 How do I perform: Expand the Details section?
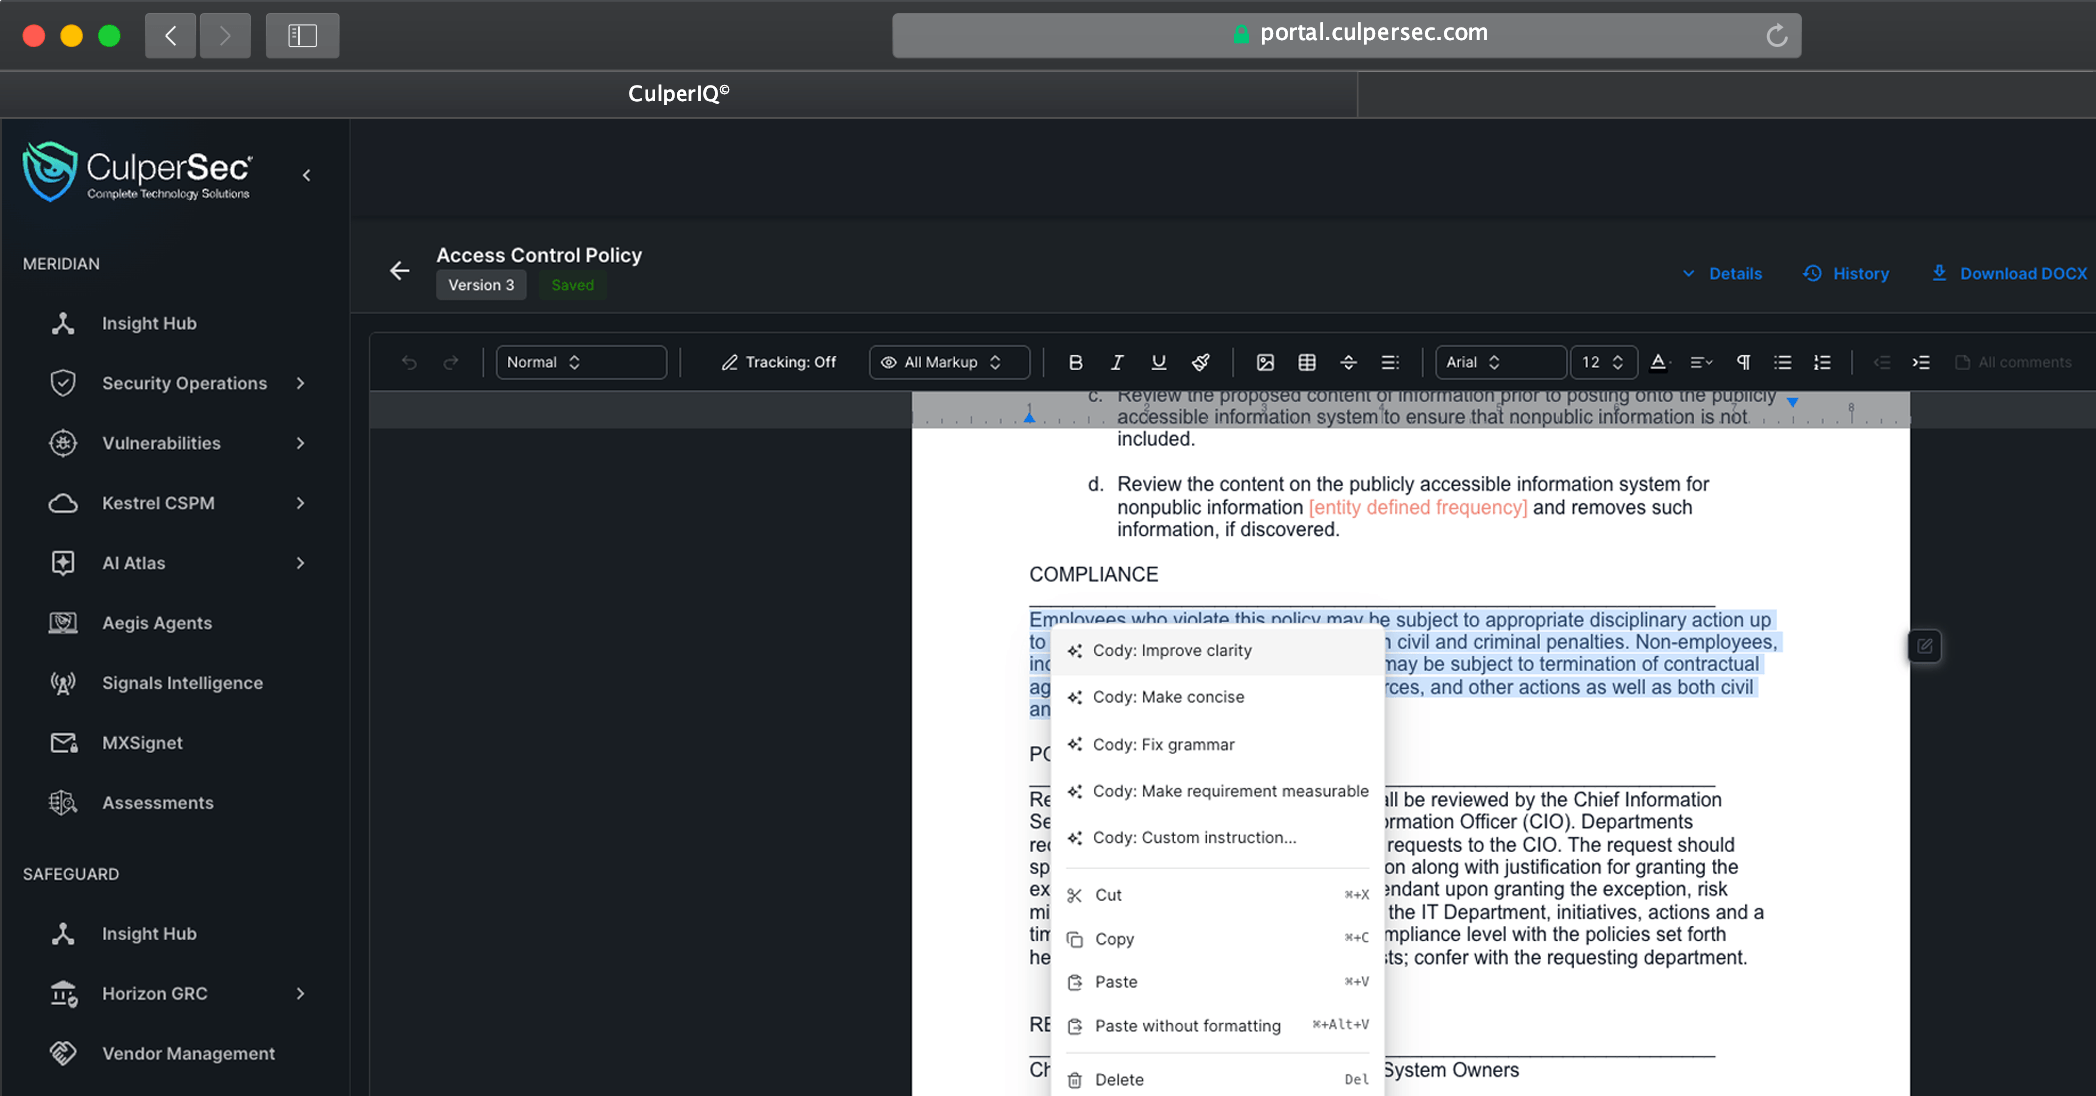point(1722,273)
